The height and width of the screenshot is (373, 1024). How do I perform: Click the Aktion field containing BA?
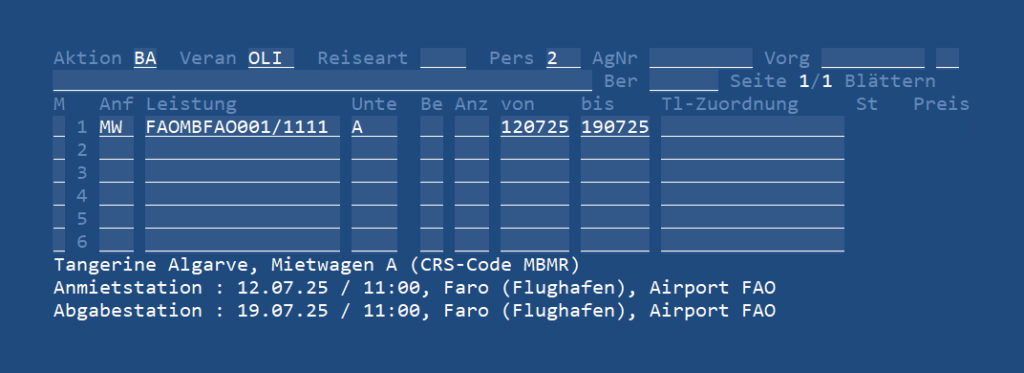(145, 58)
